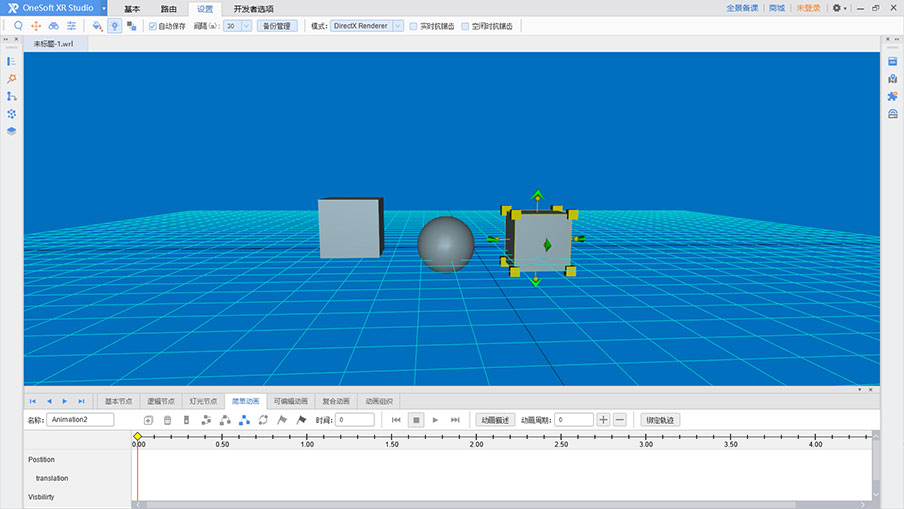The image size is (904, 509).
Task: Click the magnifier search icon in toolbar
Action: point(18,26)
